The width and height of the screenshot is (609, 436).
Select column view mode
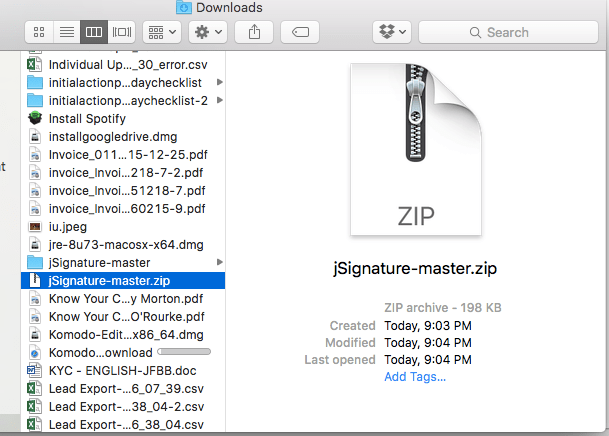pyautogui.click(x=94, y=32)
